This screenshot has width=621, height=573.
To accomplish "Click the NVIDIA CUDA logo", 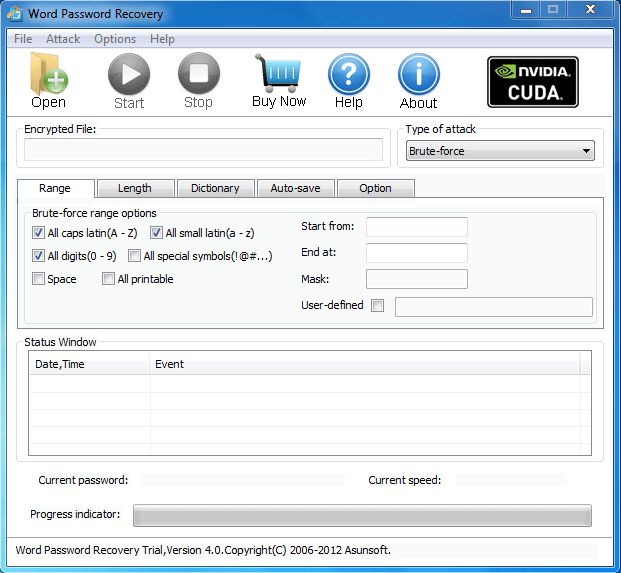I will click(x=533, y=82).
